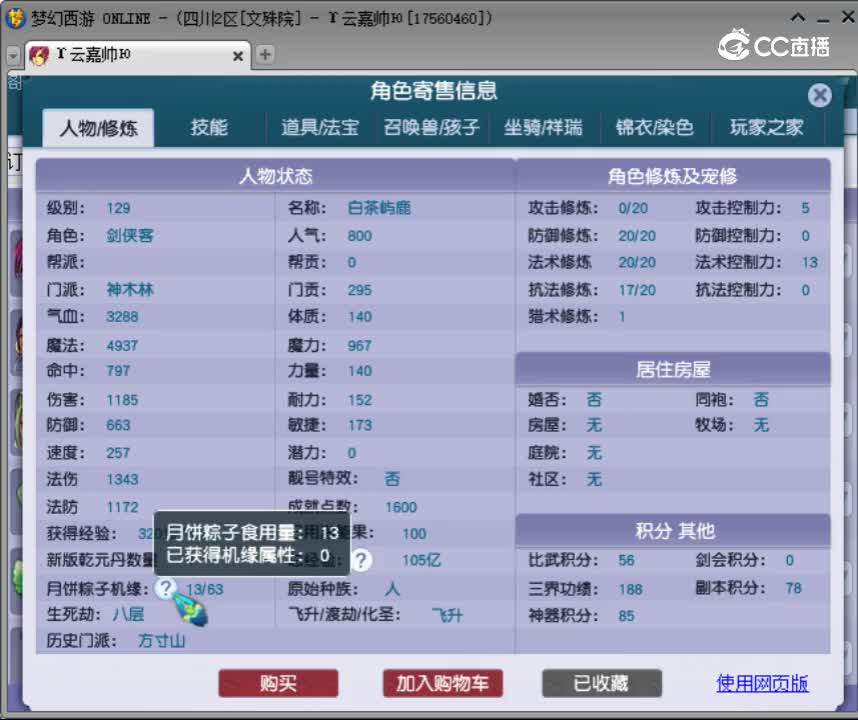Click the 成就点数 value 1600
This screenshot has width=858, height=720.
(401, 507)
